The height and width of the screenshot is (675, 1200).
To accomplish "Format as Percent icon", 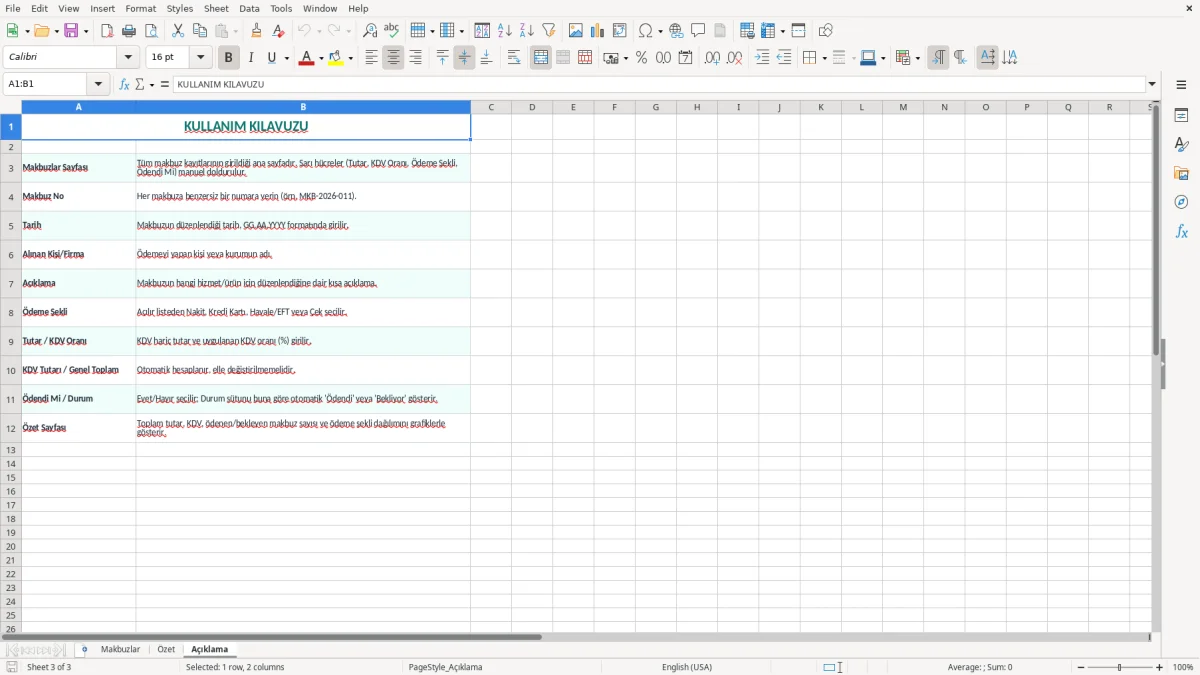I will [x=642, y=58].
